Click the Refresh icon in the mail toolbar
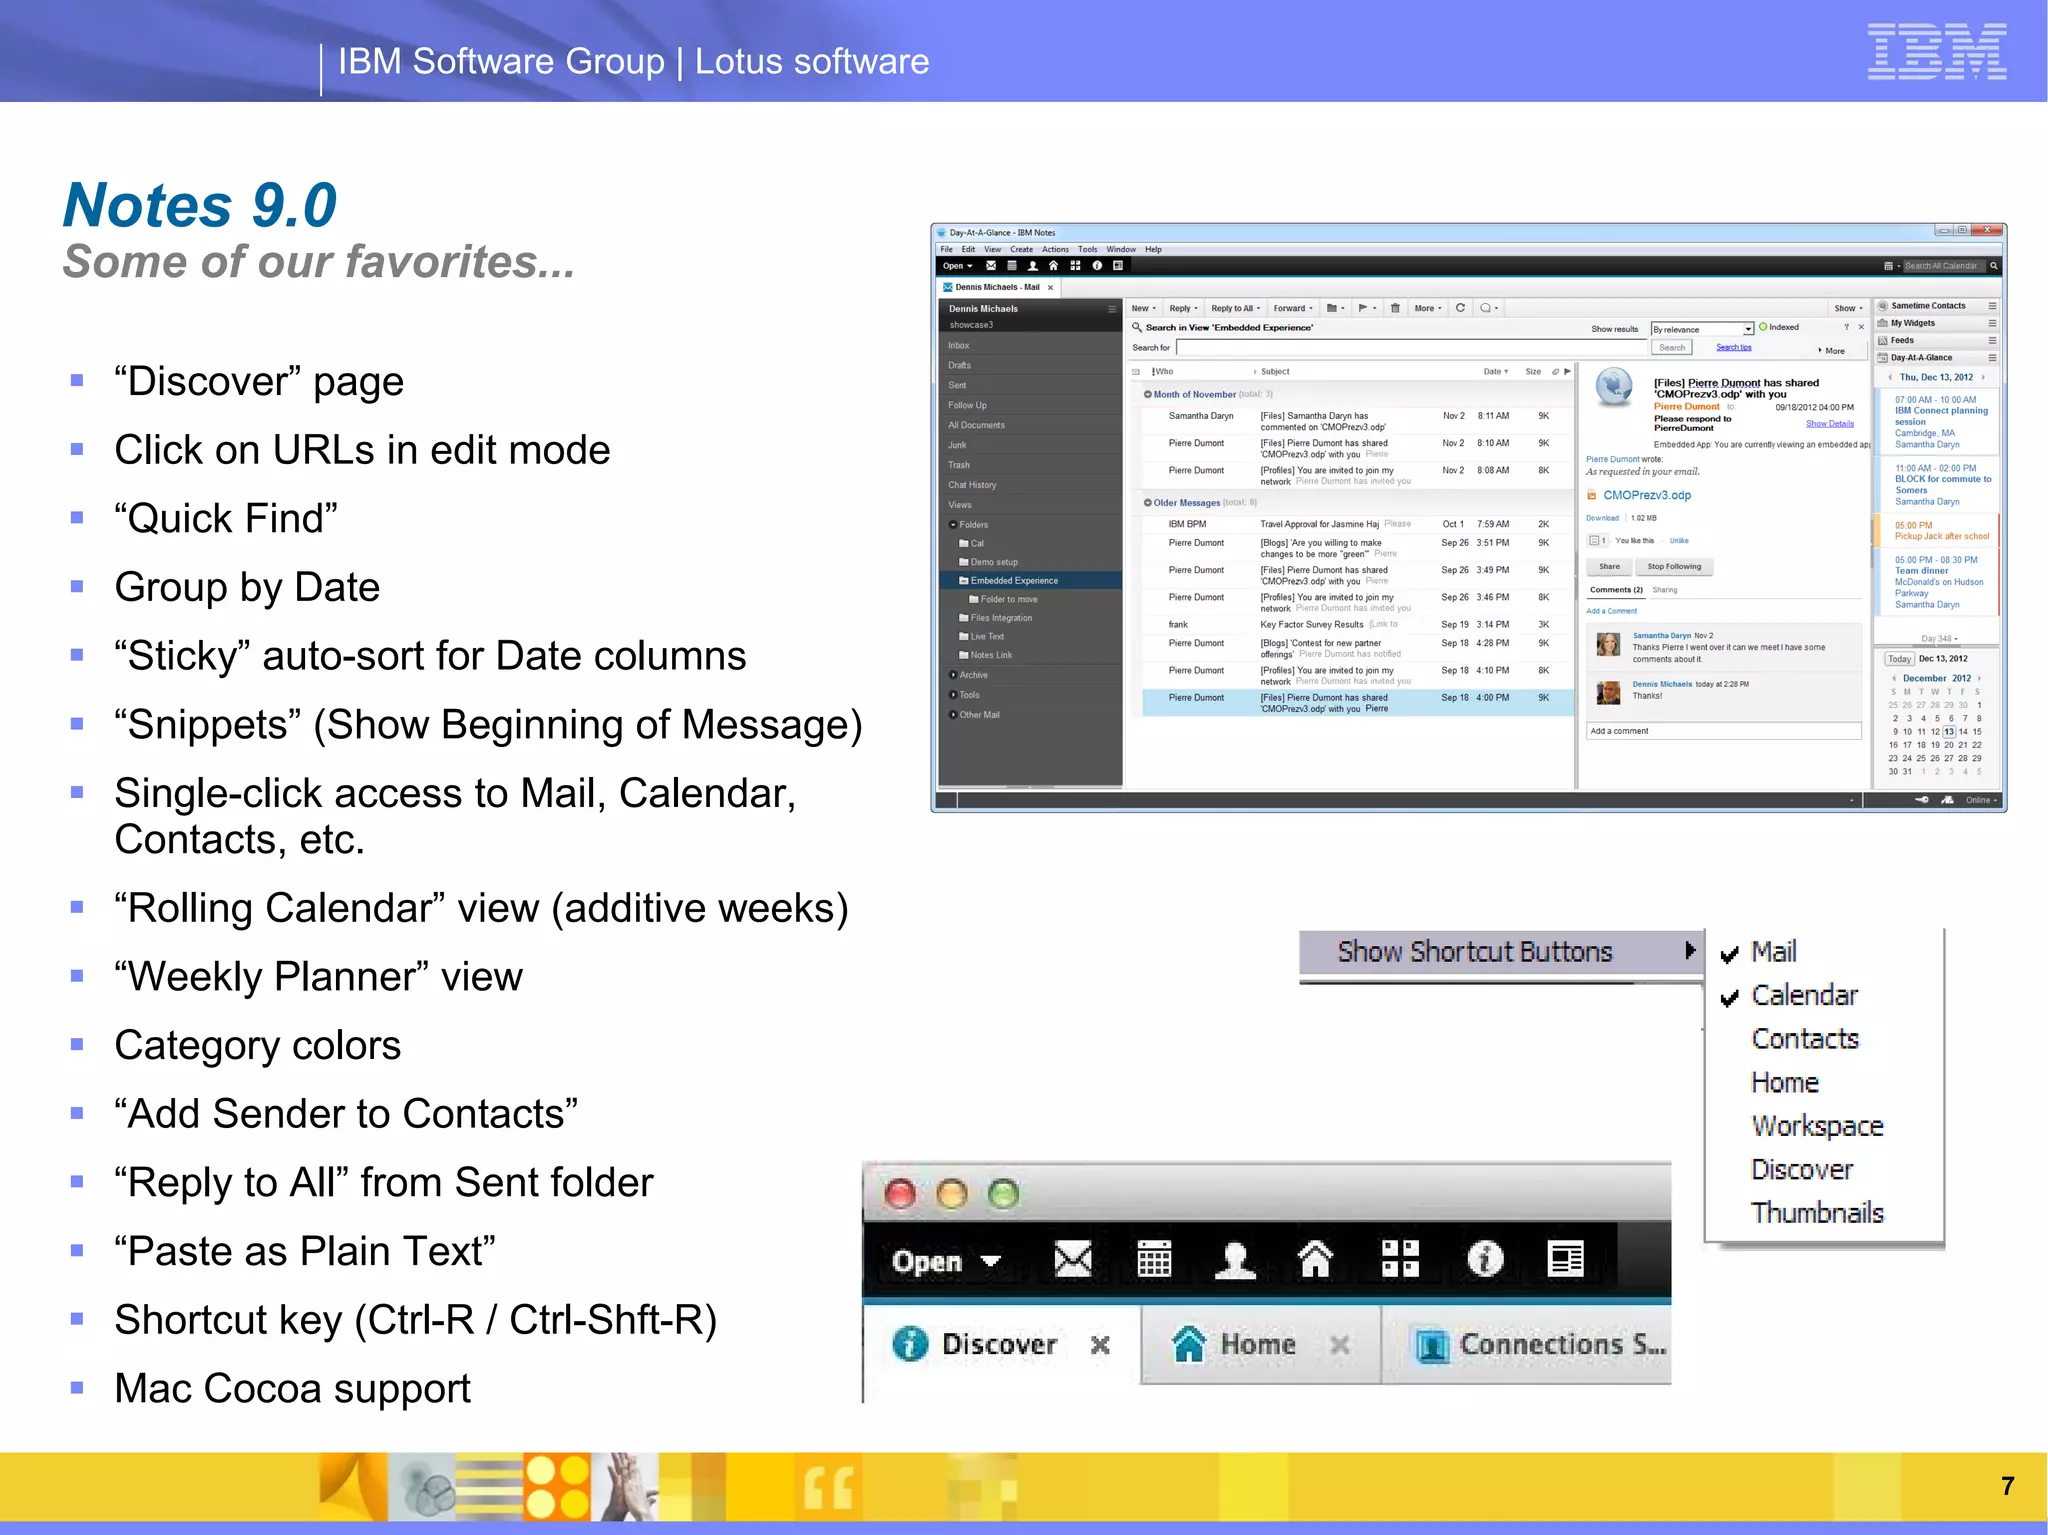The image size is (2048, 1535). [1460, 308]
